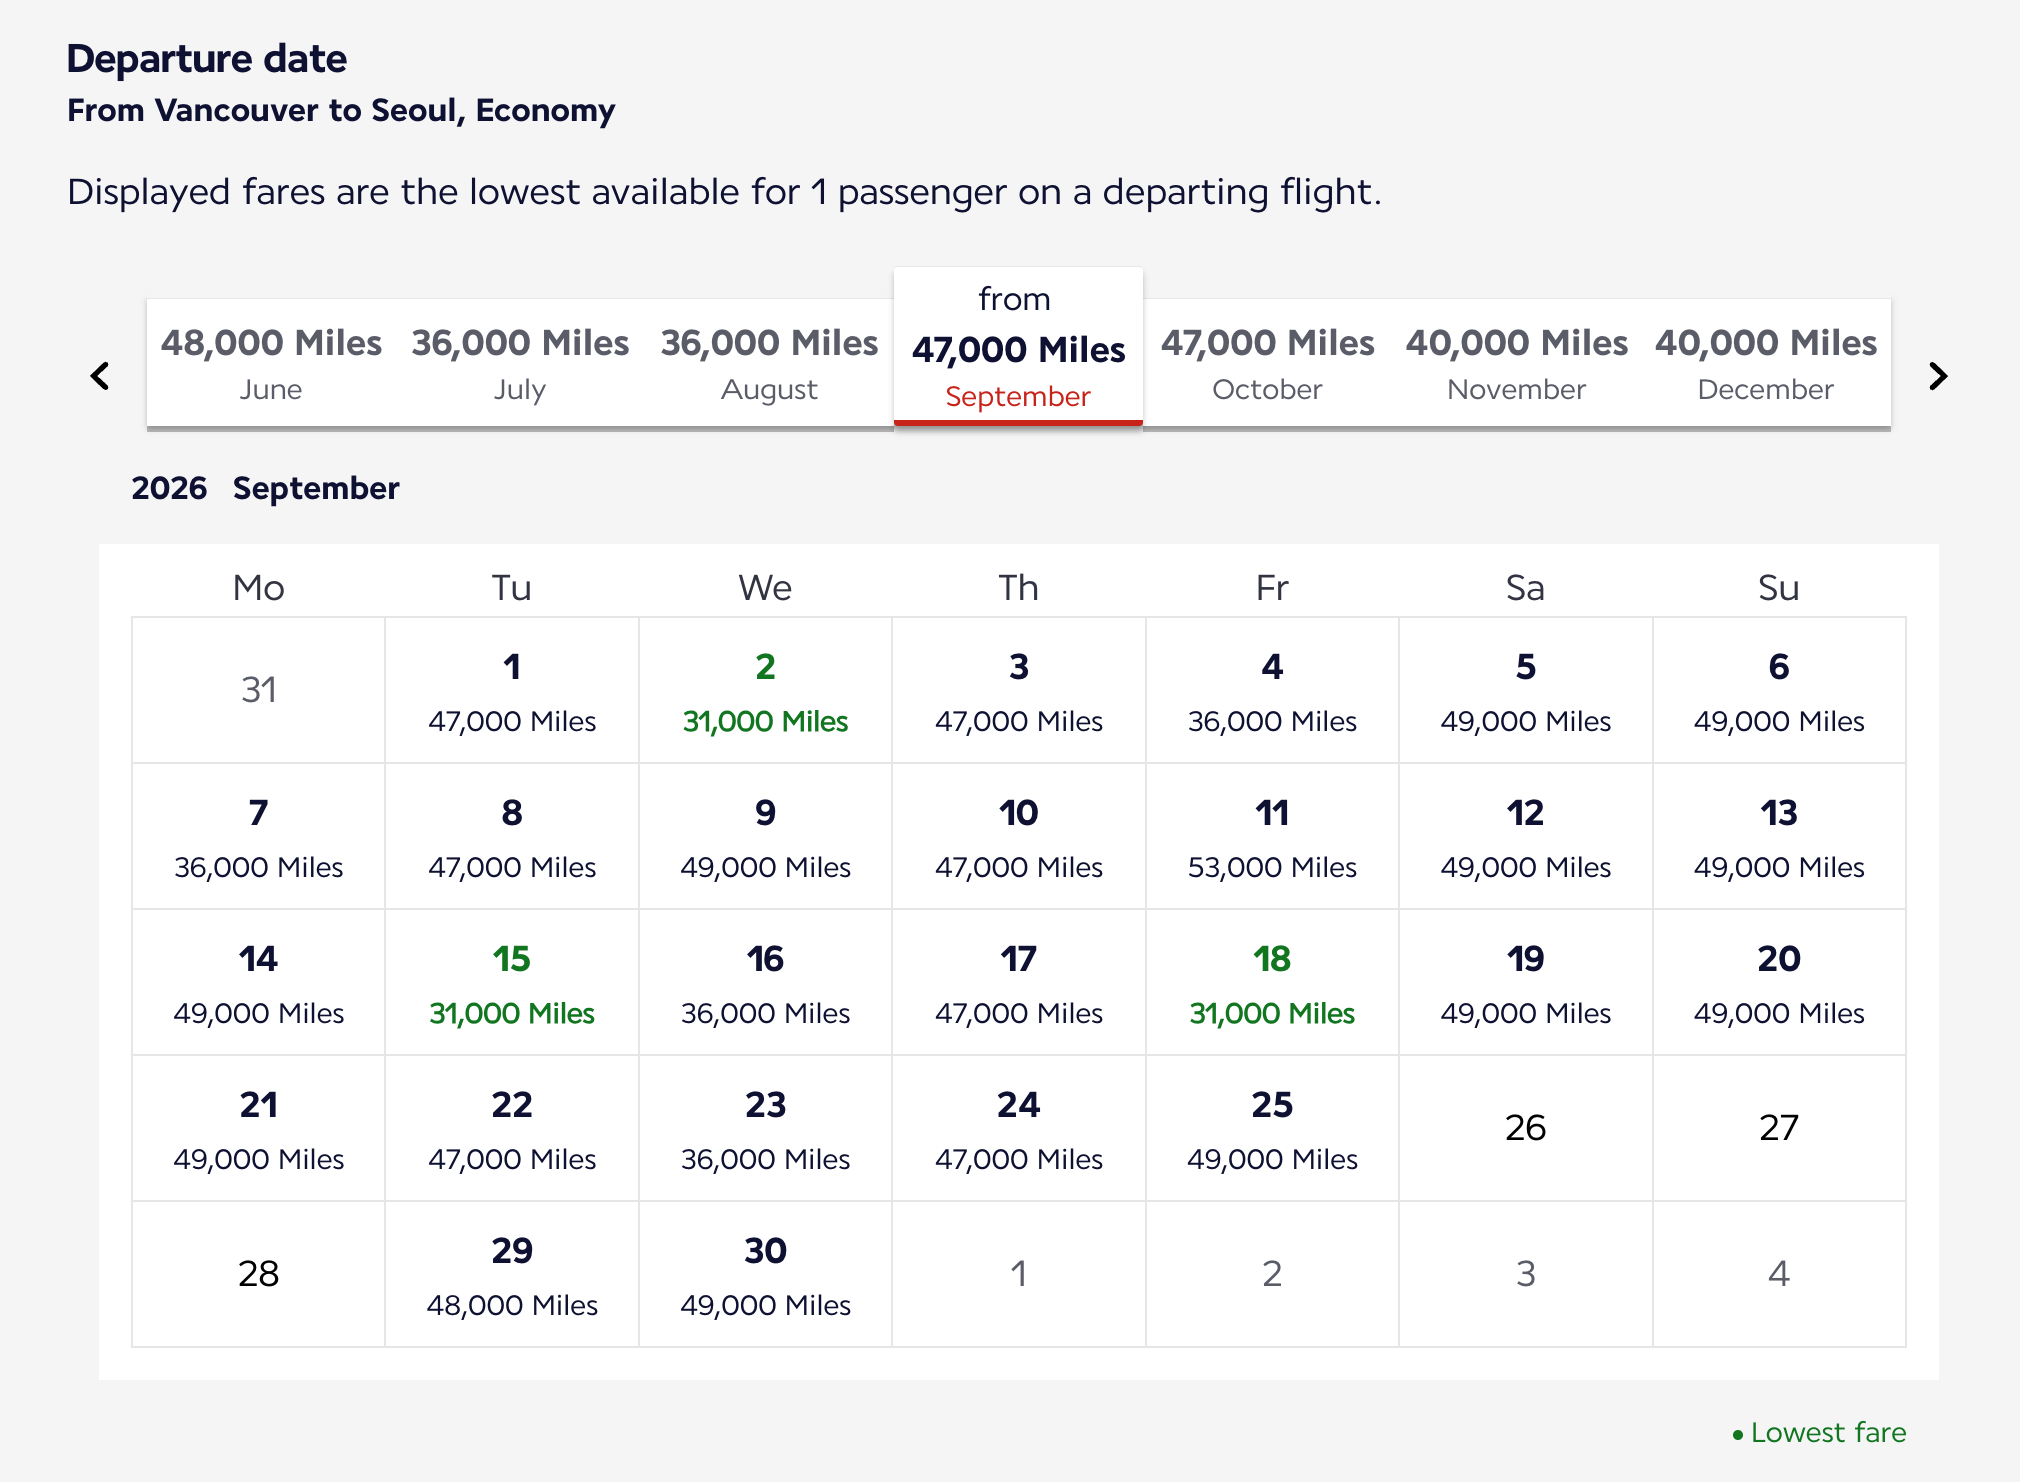This screenshot has height=1482, width=2020.
Task: Select September 25 departure date
Action: tap(1271, 1130)
